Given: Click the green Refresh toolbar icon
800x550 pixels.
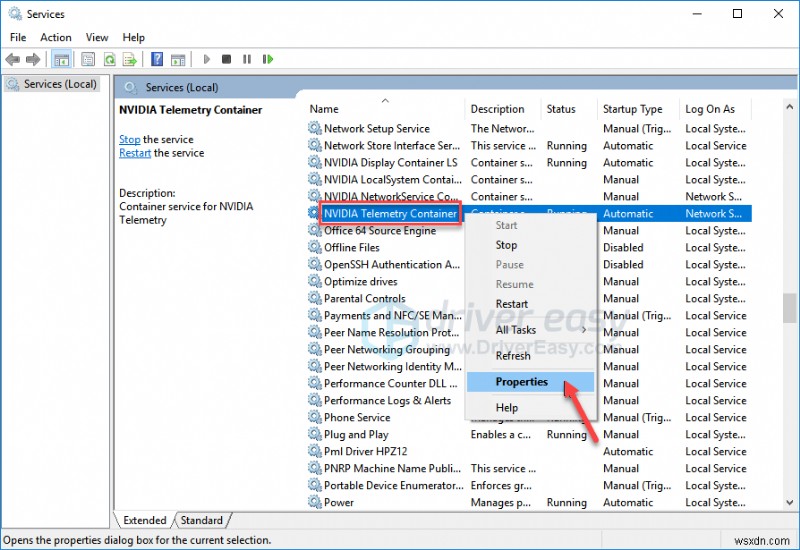Looking at the screenshot, I should tap(110, 60).
